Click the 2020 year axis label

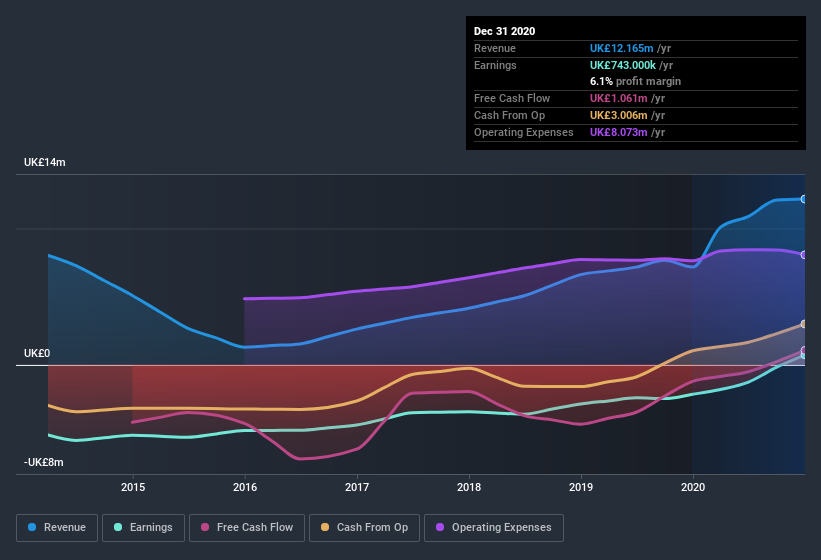pos(693,487)
